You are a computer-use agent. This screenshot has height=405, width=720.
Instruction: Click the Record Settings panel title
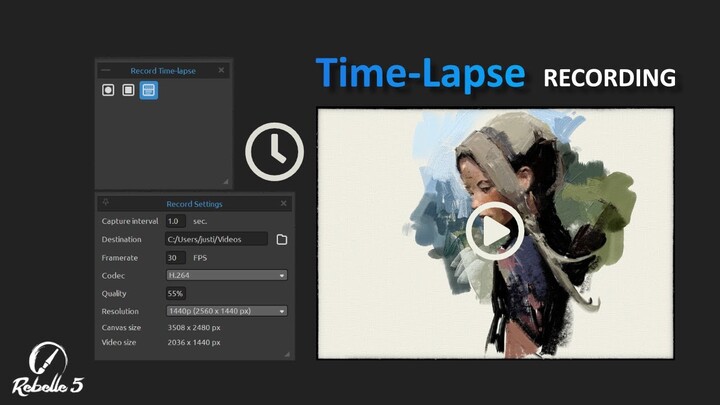pos(194,204)
